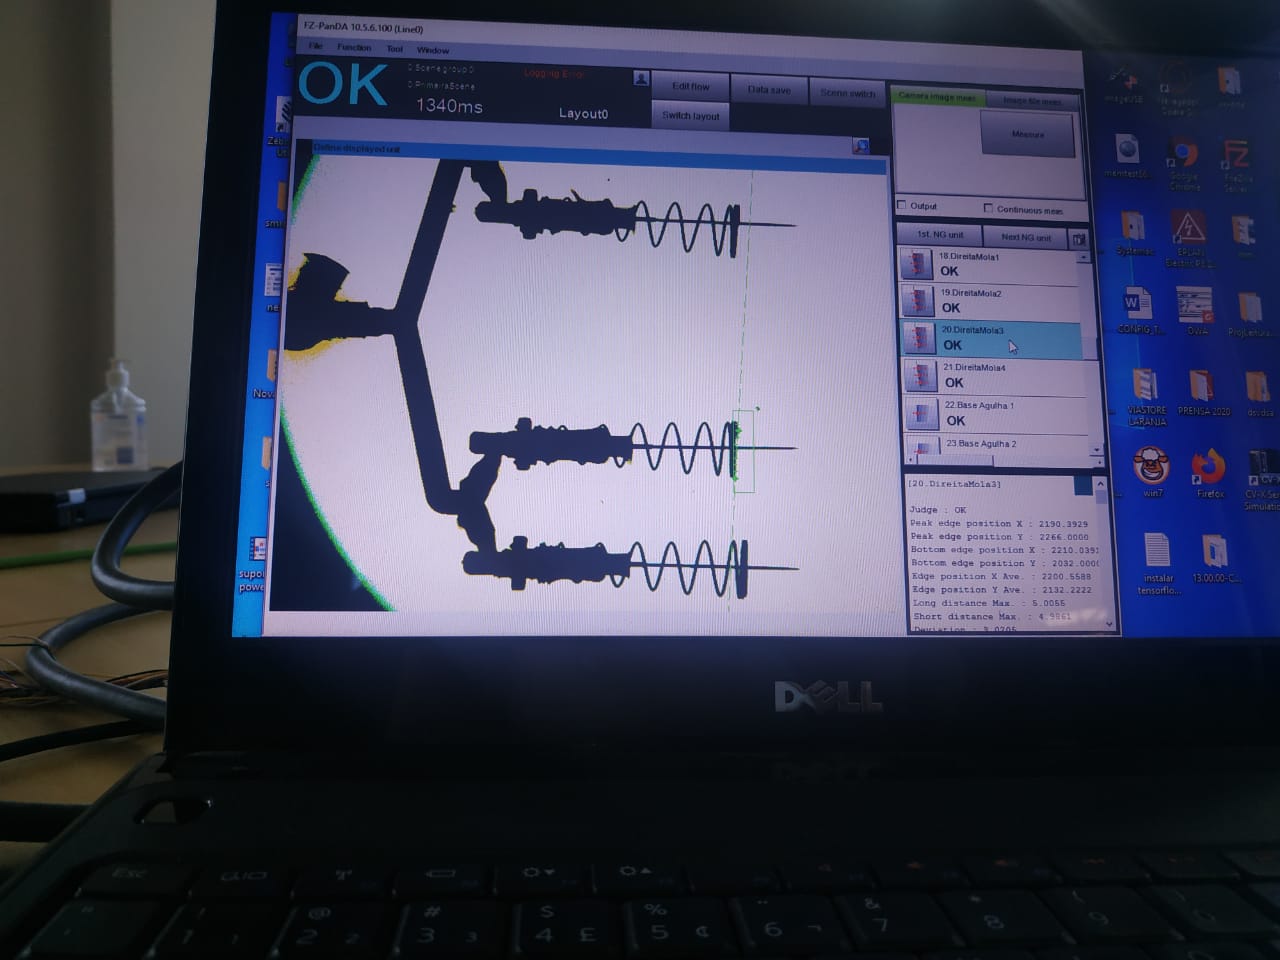The height and width of the screenshot is (960, 1280).
Task: Select the 18.DireitaMola1 result row
Action: click(990, 264)
